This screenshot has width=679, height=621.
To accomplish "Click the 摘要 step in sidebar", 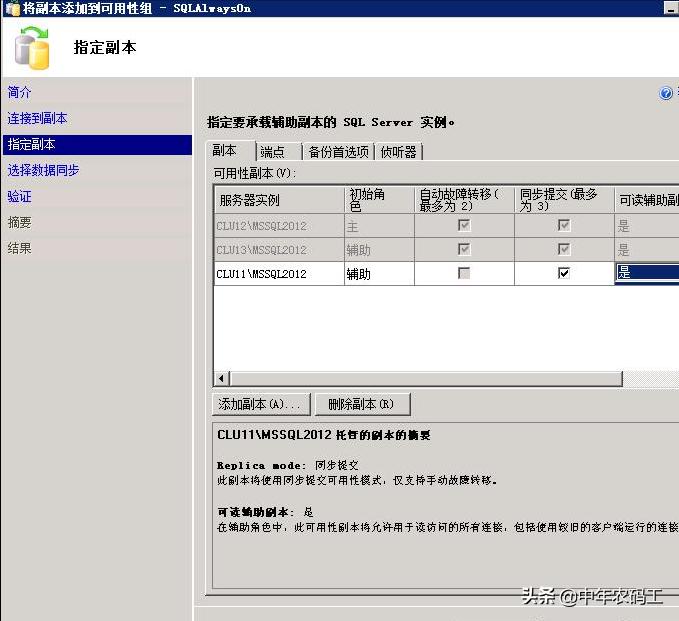I will tap(19, 223).
